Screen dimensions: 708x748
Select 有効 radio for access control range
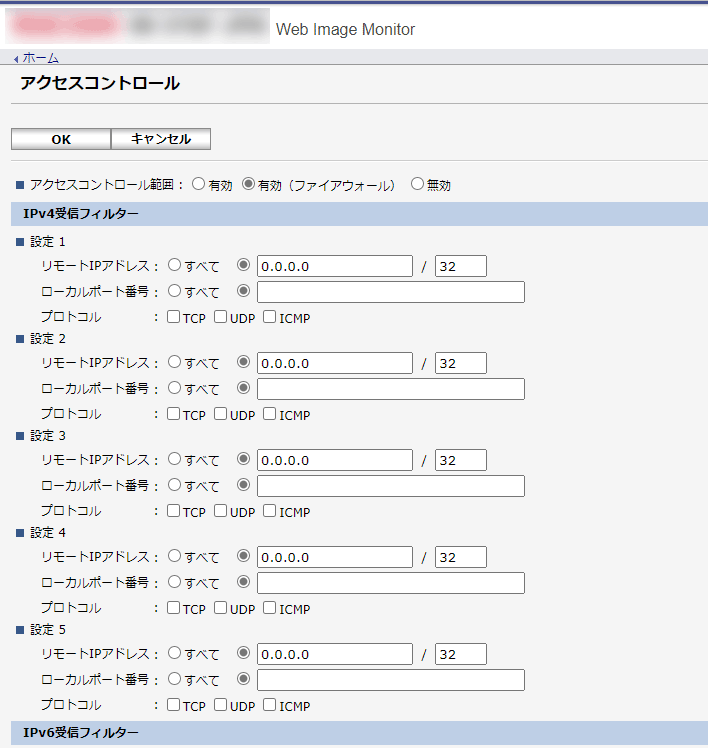199,184
